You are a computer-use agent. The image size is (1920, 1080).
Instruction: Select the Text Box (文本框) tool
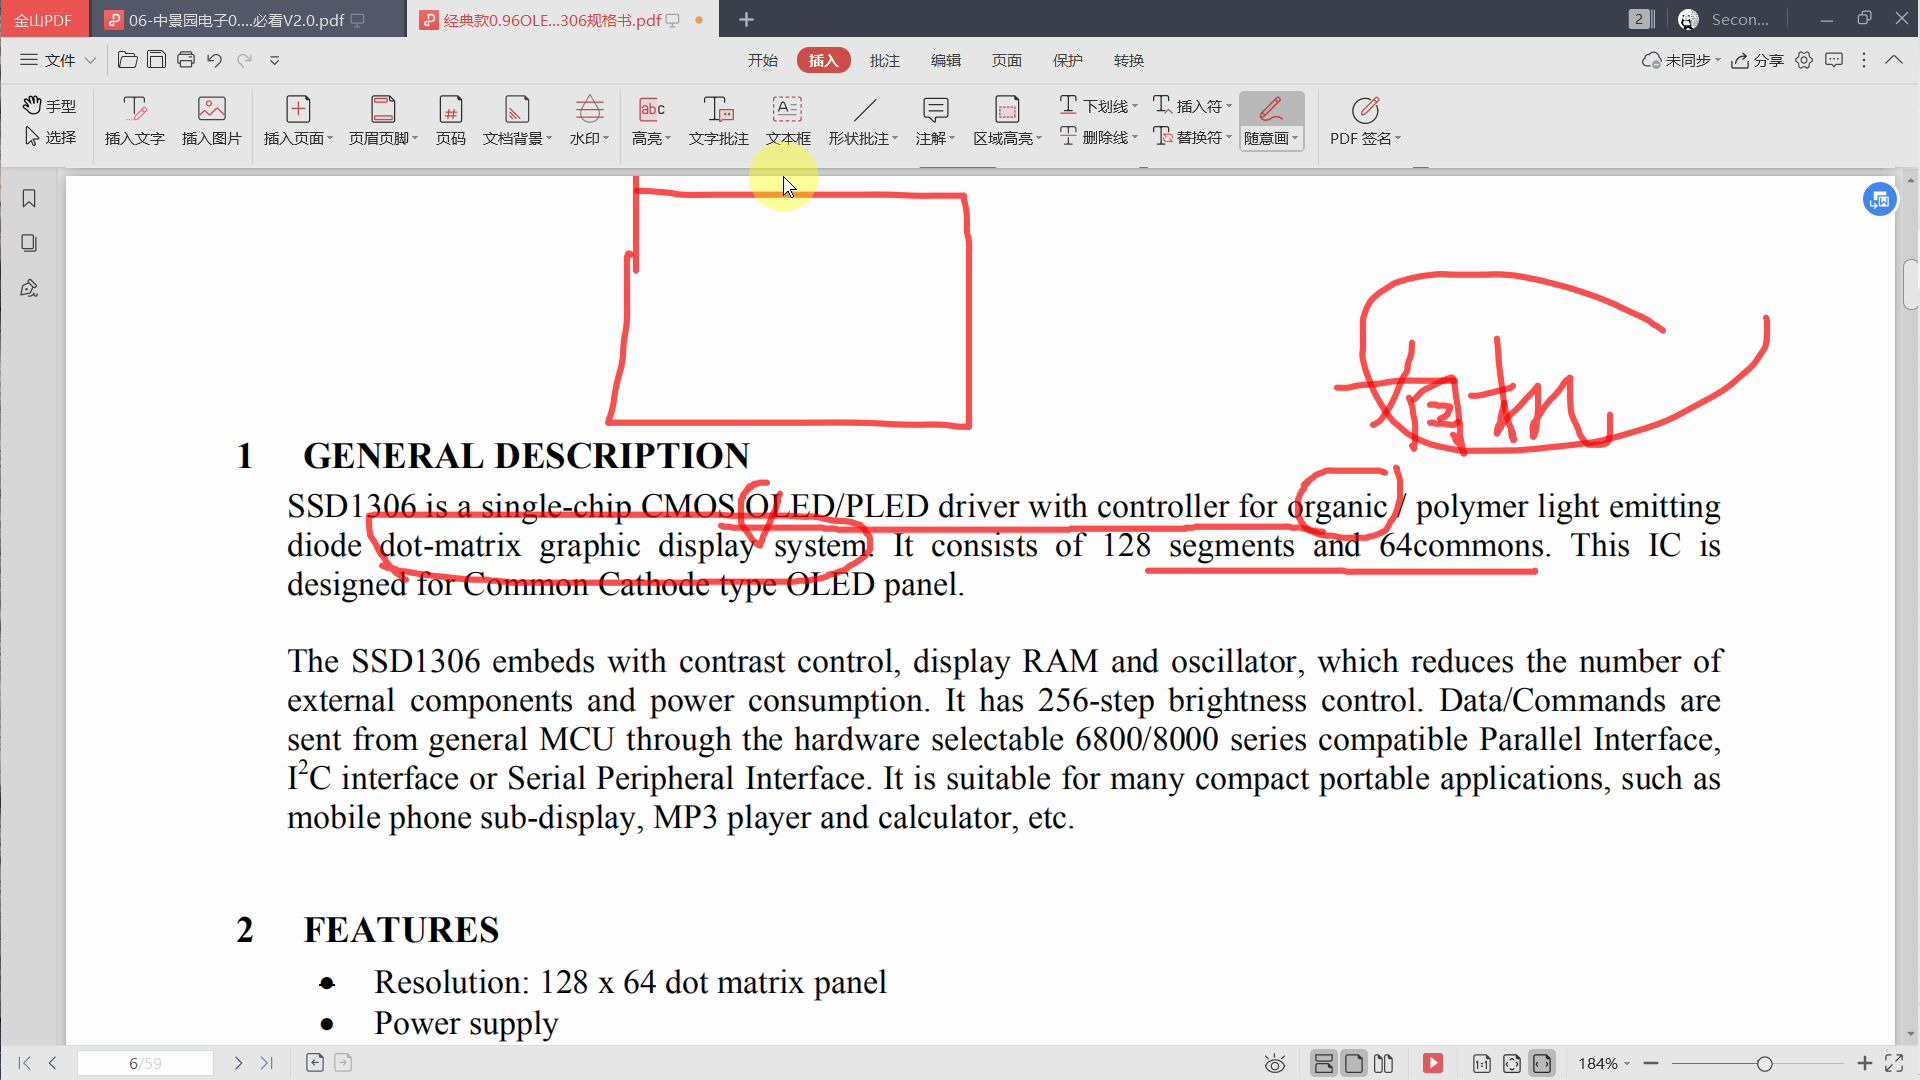pyautogui.click(x=788, y=121)
